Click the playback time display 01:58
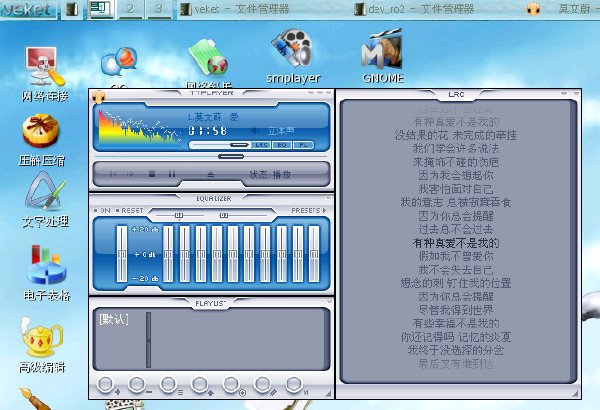This screenshot has width=600, height=410. [x=208, y=131]
